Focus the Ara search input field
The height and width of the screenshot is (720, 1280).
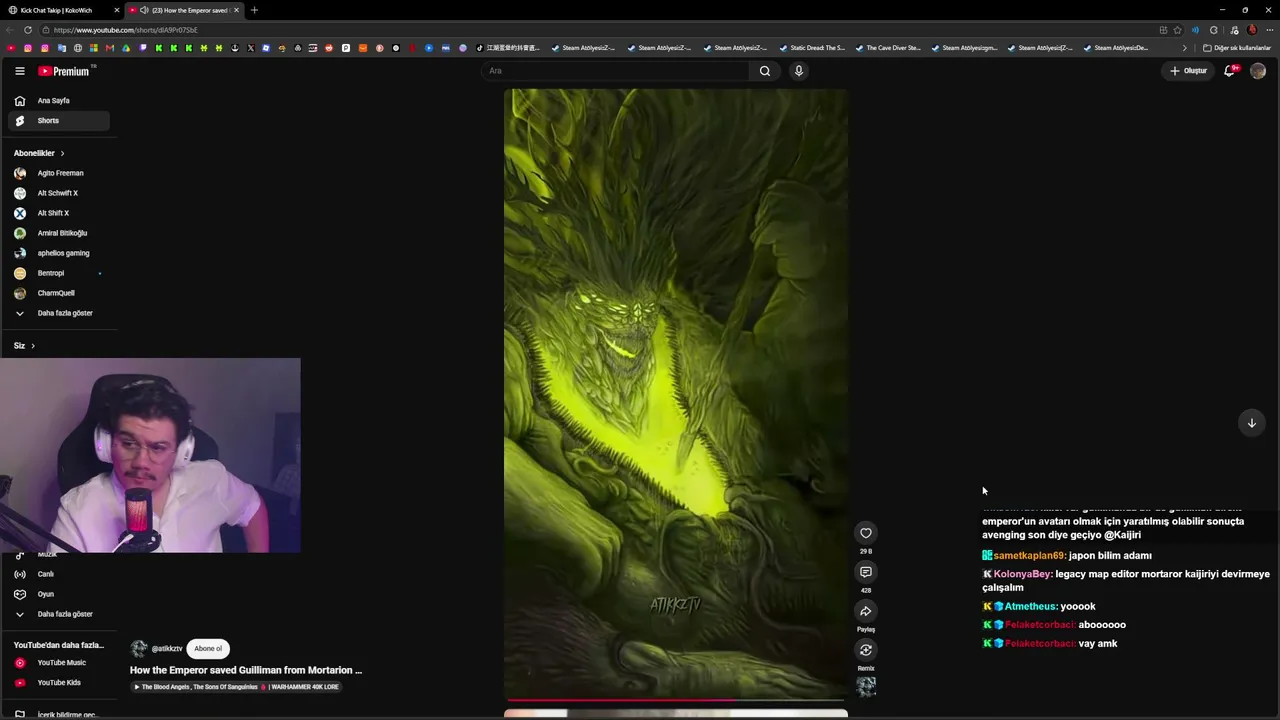(616, 71)
